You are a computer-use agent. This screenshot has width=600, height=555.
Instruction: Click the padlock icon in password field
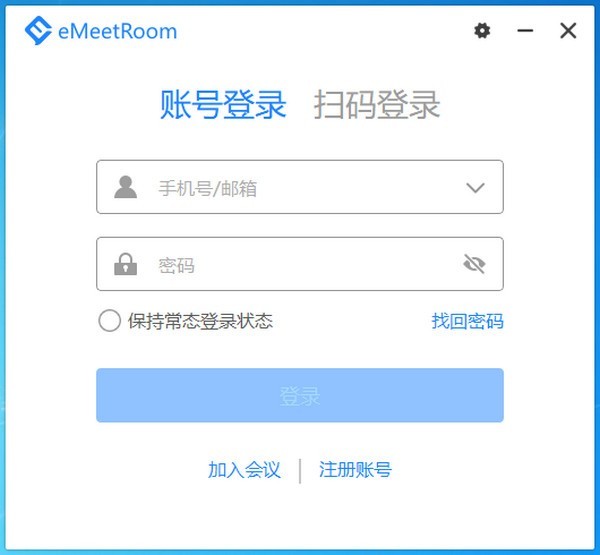click(126, 264)
